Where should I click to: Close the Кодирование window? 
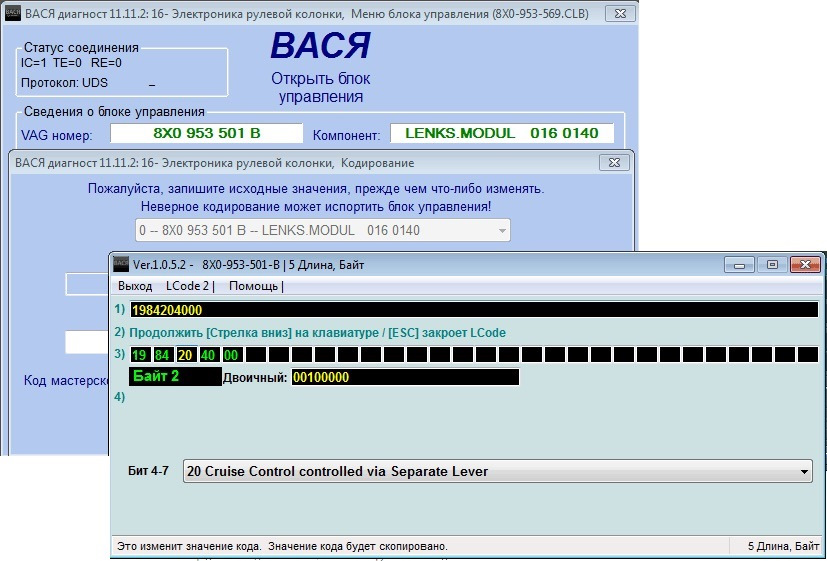614,162
